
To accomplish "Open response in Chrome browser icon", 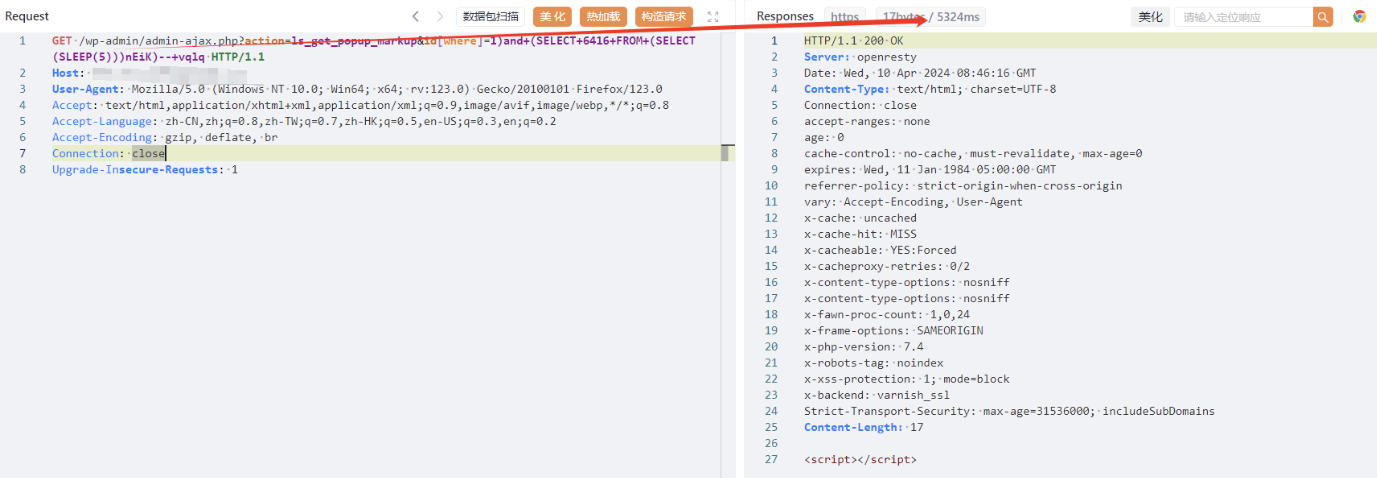I will (x=1359, y=16).
